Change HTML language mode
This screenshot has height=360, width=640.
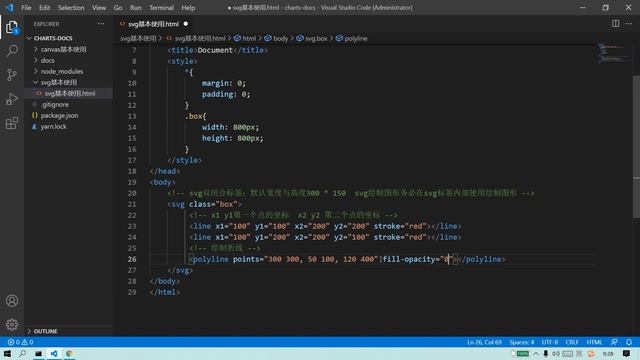click(x=594, y=342)
